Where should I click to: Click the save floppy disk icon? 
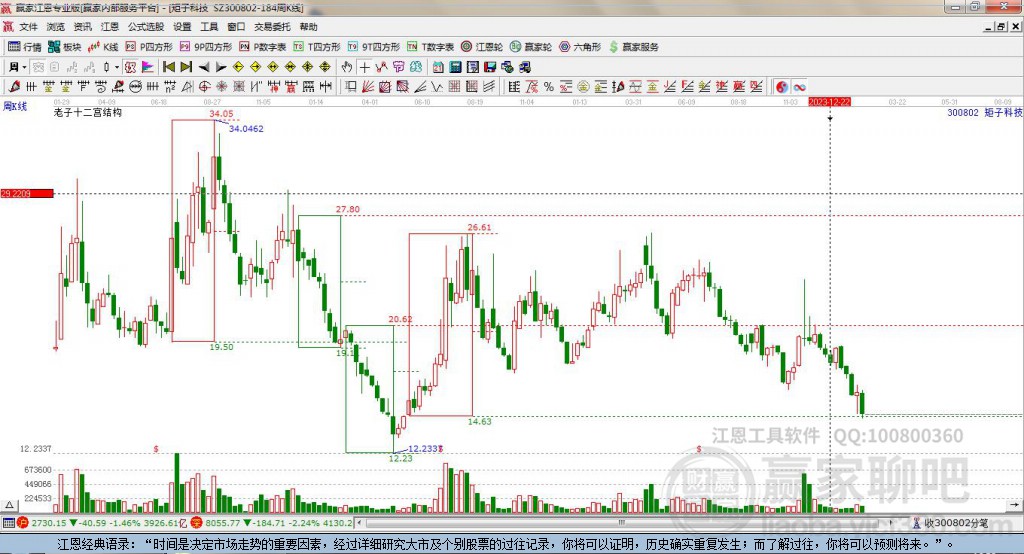click(x=490, y=67)
